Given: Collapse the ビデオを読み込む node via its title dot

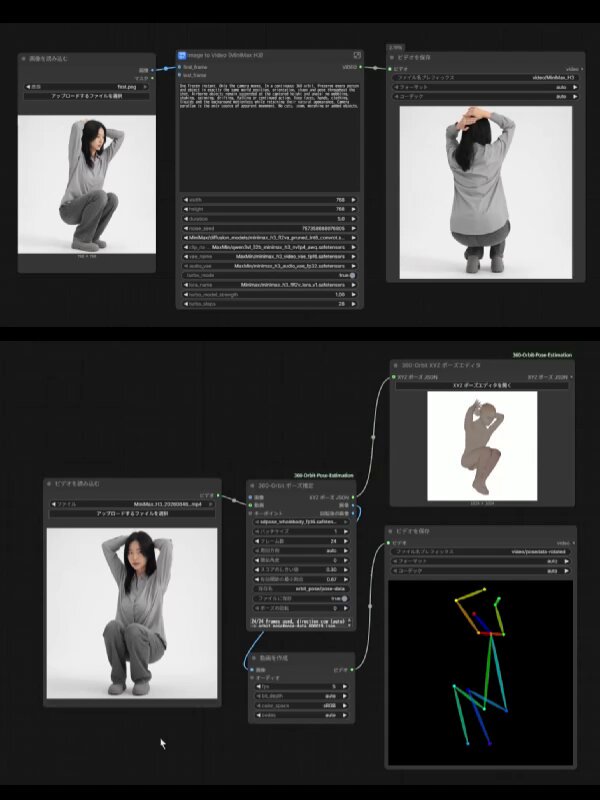Looking at the screenshot, I should tap(49, 484).
